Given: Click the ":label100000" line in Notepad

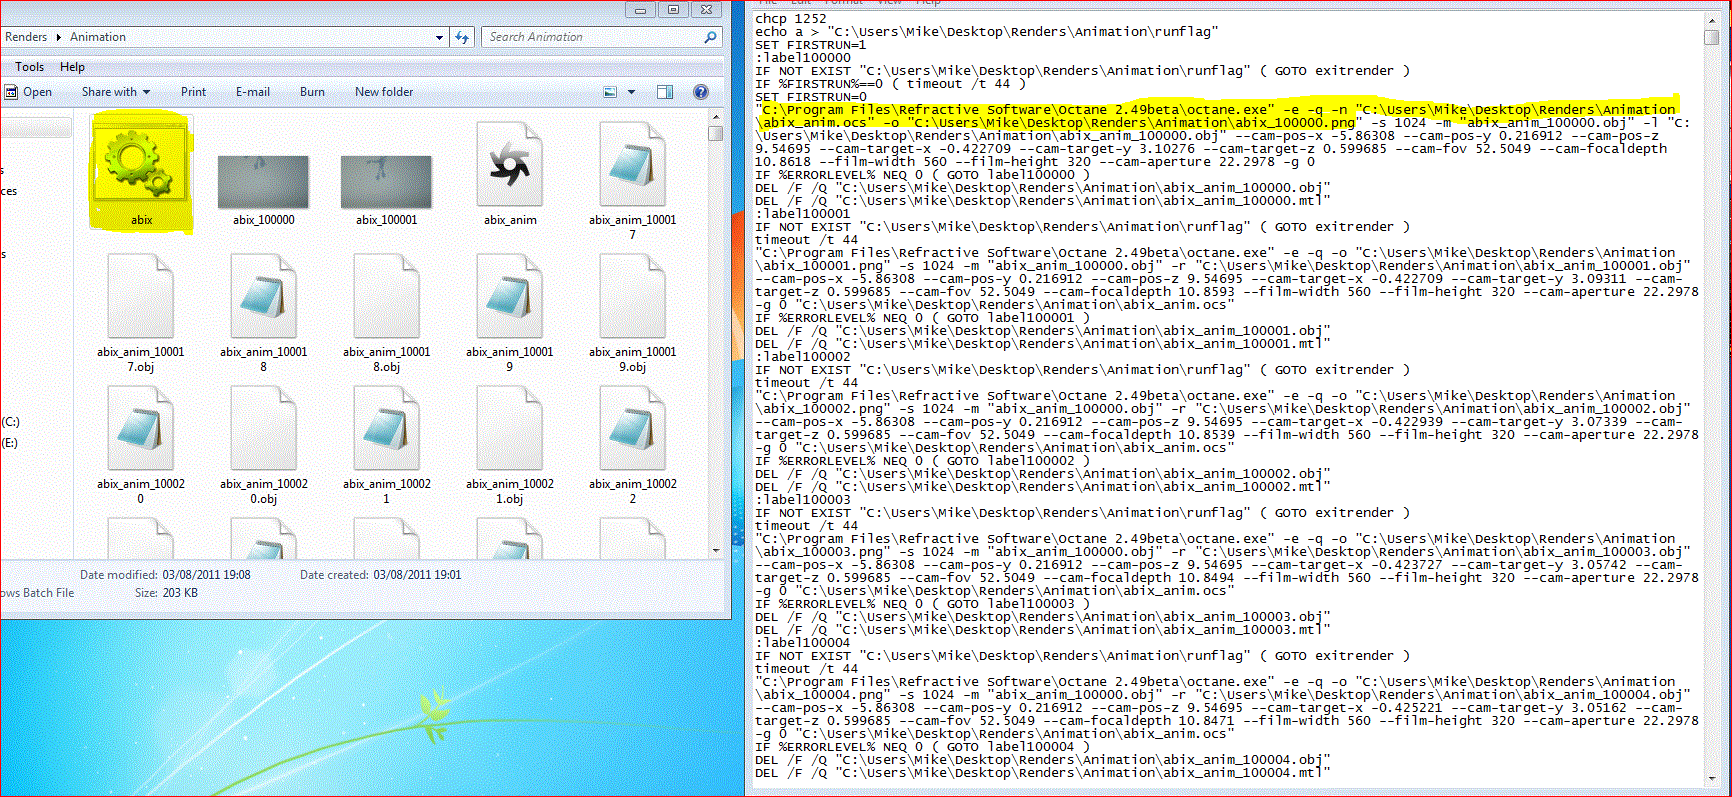Looking at the screenshot, I should [x=803, y=58].
